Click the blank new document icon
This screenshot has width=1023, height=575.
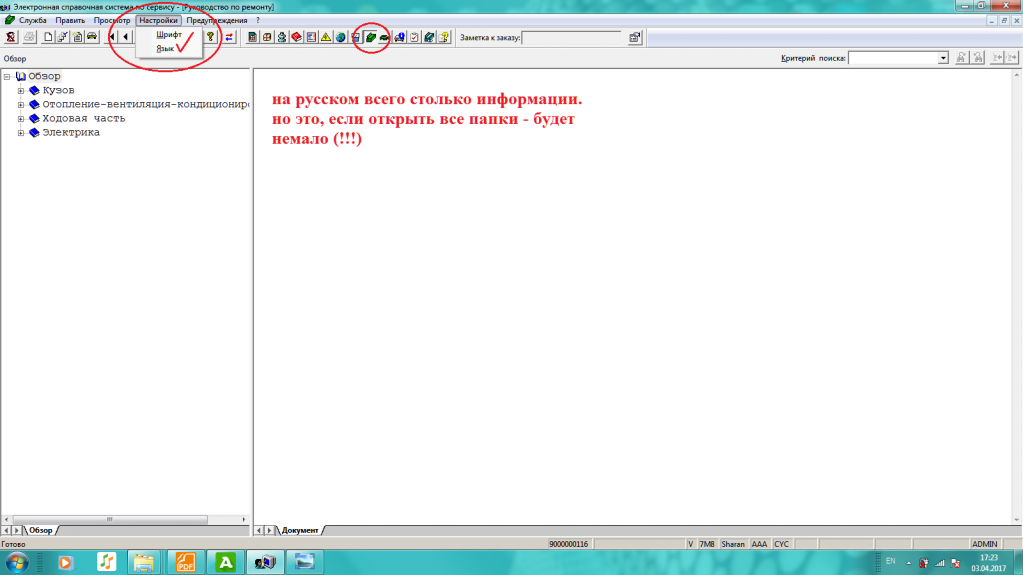47,38
